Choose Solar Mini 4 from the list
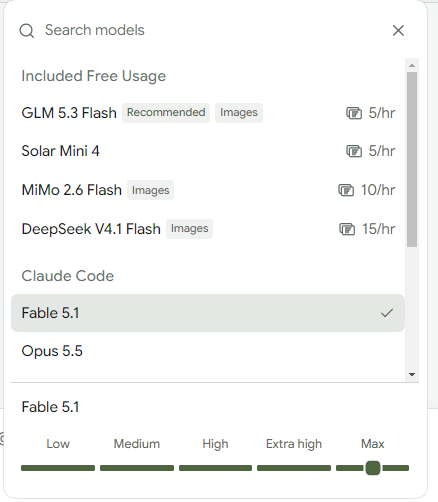This screenshot has width=438, height=502. point(208,151)
